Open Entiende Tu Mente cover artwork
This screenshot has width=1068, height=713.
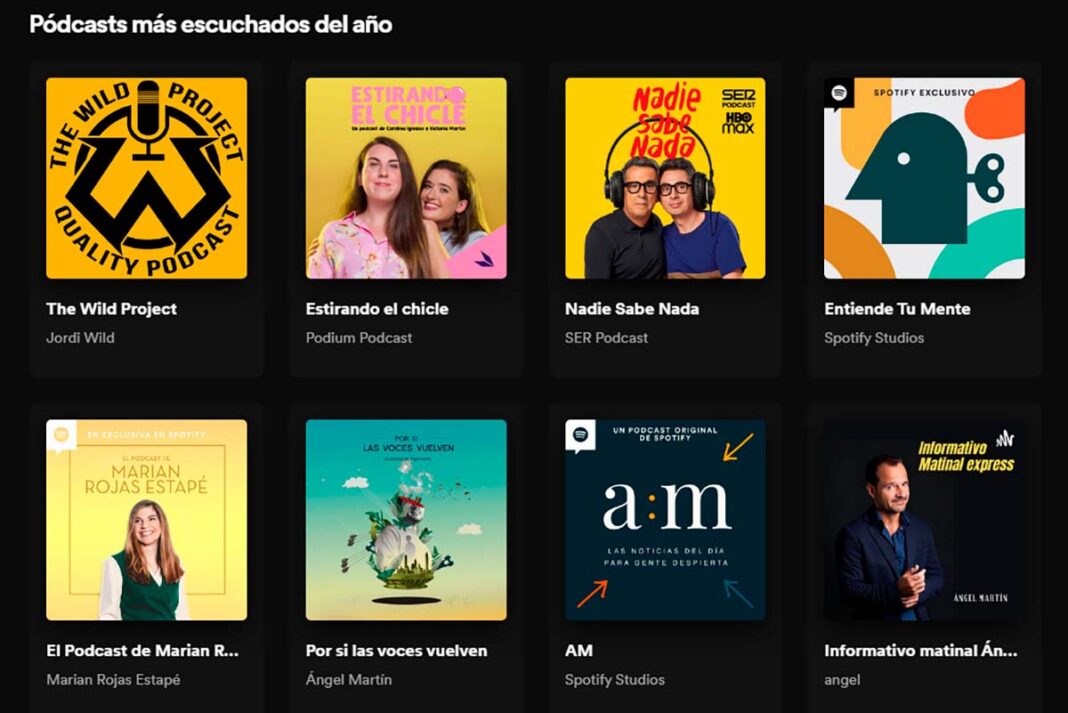point(924,178)
